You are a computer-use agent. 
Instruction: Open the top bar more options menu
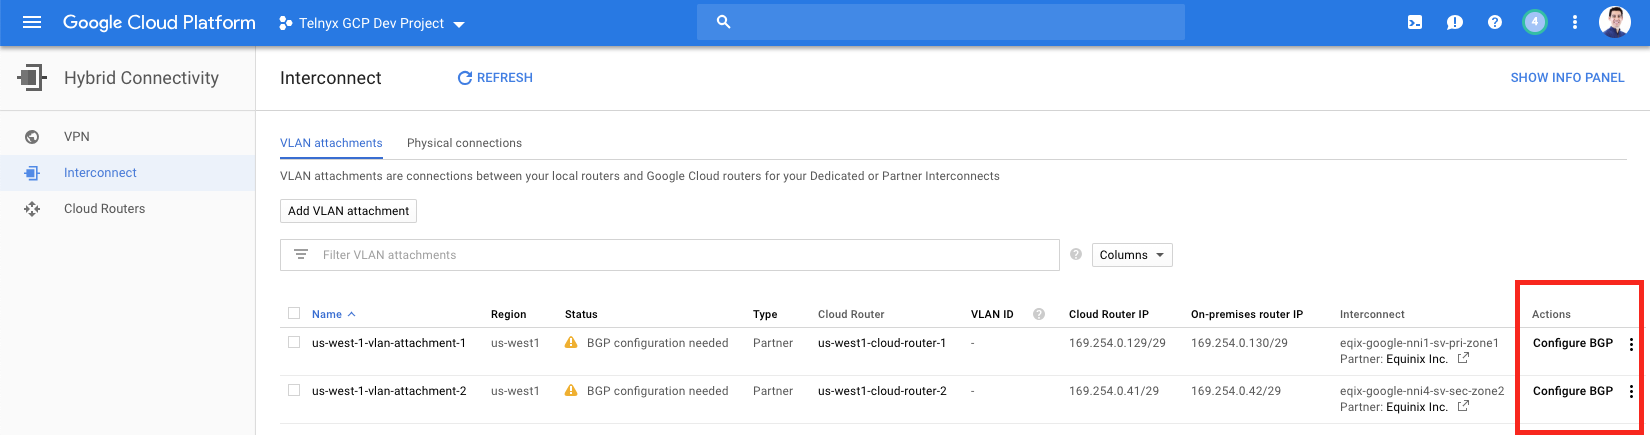point(1575,22)
